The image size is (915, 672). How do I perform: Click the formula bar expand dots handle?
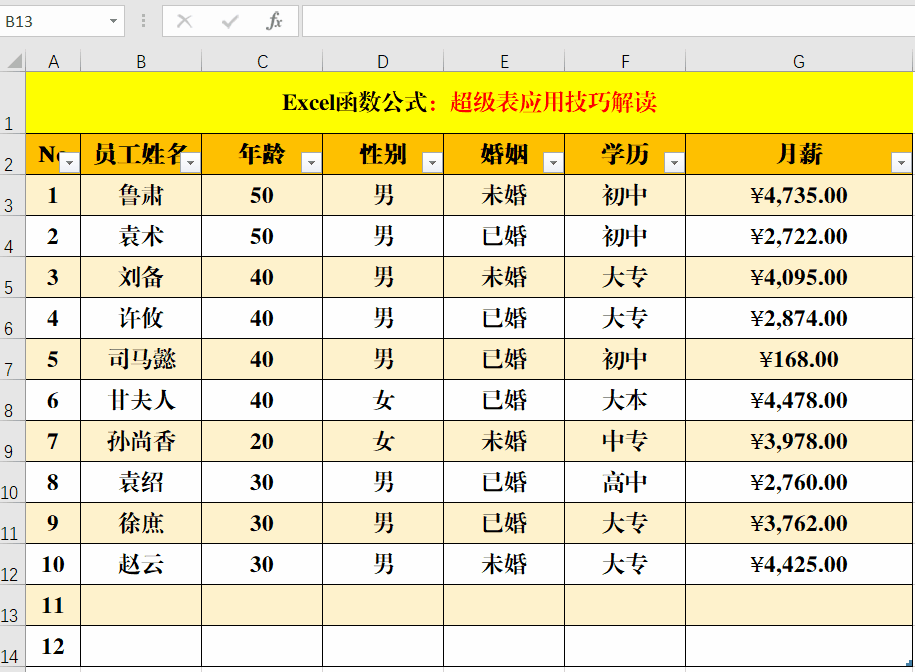pyautogui.click(x=143, y=22)
